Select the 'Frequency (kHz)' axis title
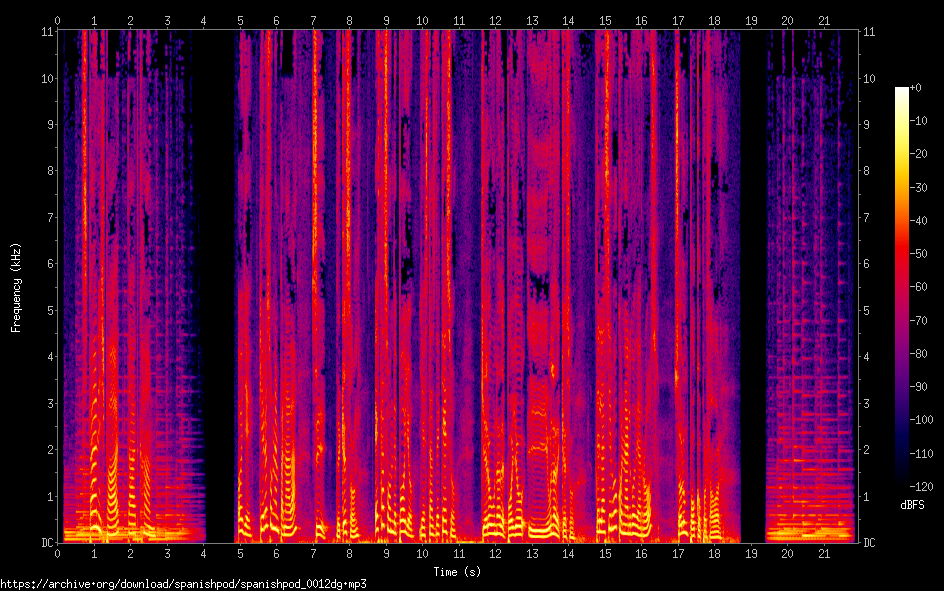Screen dimensions: 944x591 point(16,288)
